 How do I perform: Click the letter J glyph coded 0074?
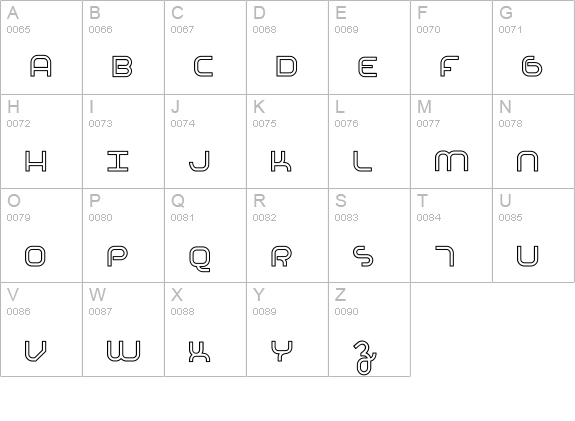point(199,161)
